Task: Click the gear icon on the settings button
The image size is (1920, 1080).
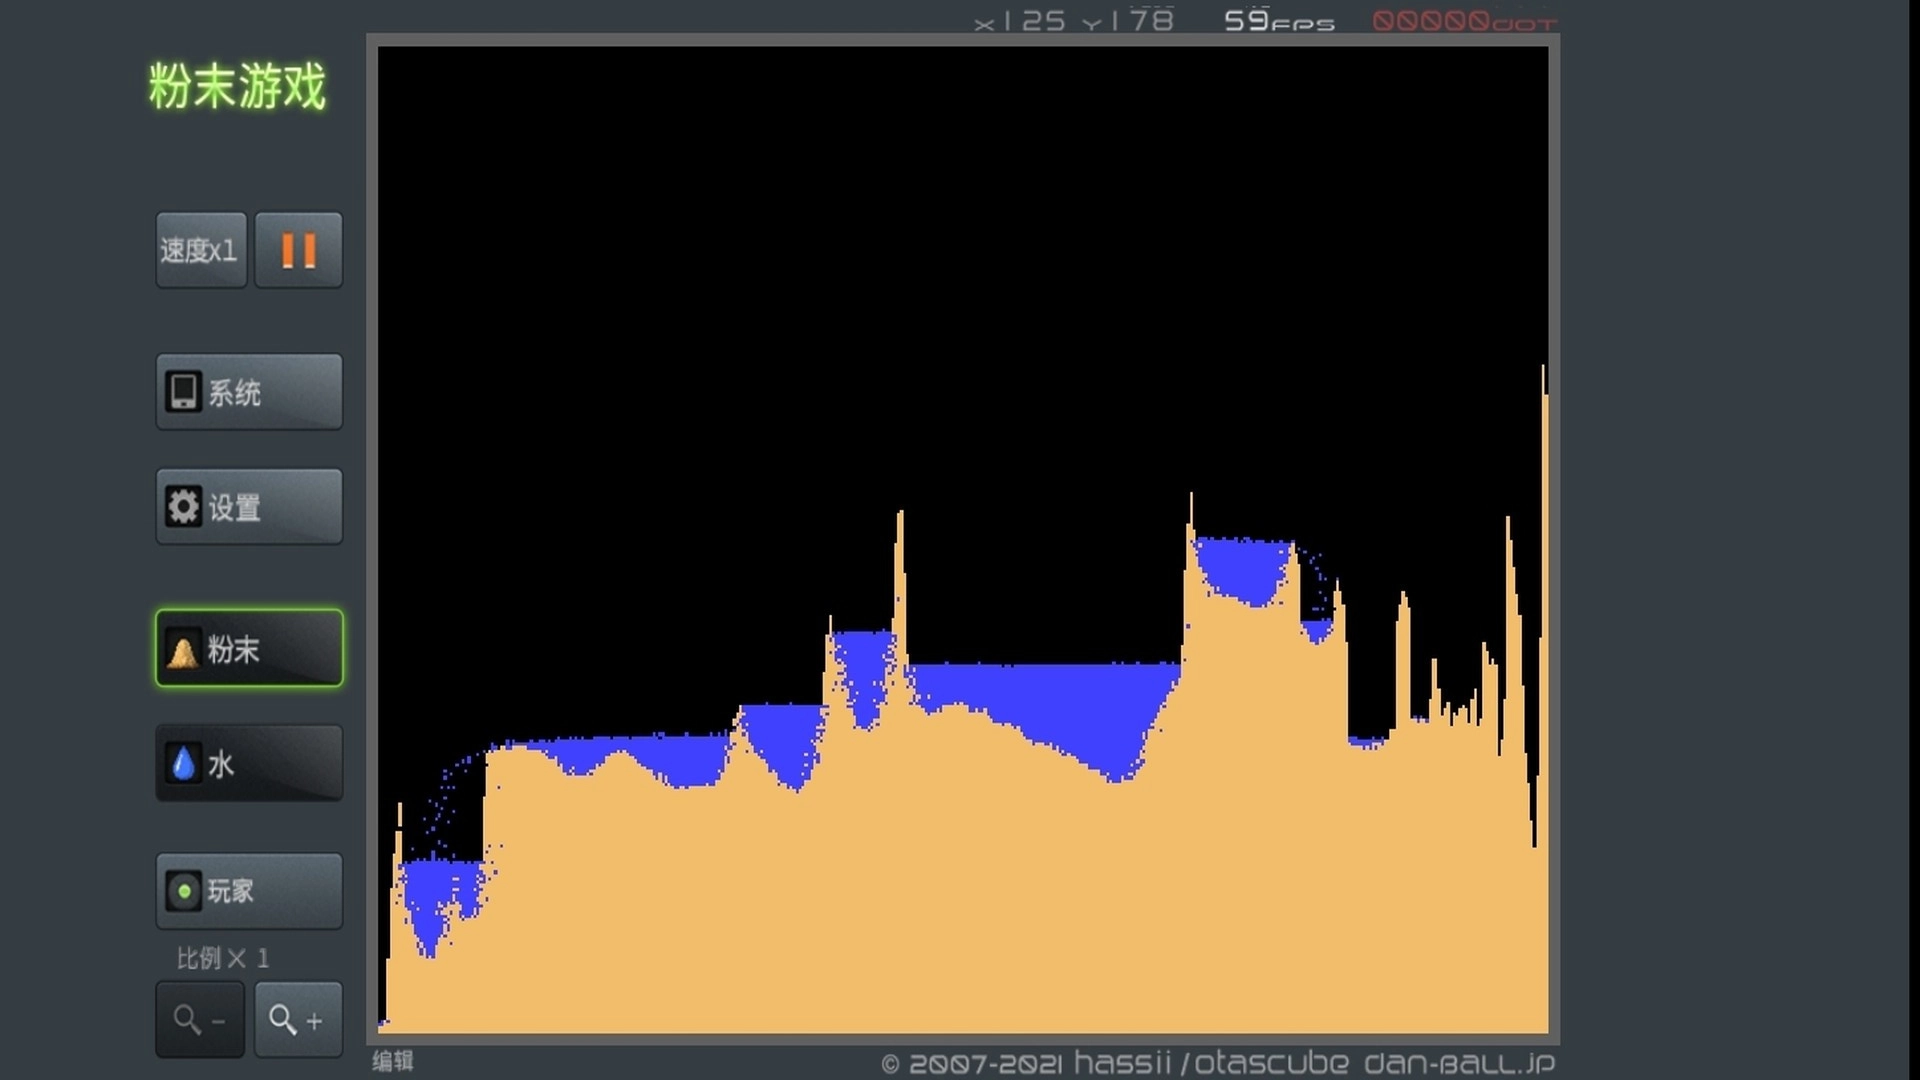Action: pos(183,507)
